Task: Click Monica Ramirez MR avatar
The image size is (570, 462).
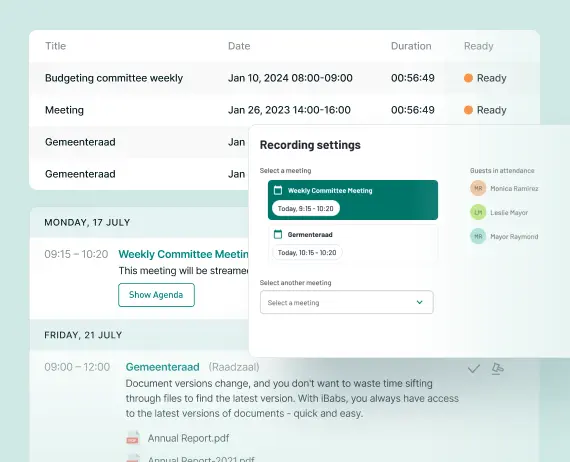Action: pyautogui.click(x=478, y=188)
